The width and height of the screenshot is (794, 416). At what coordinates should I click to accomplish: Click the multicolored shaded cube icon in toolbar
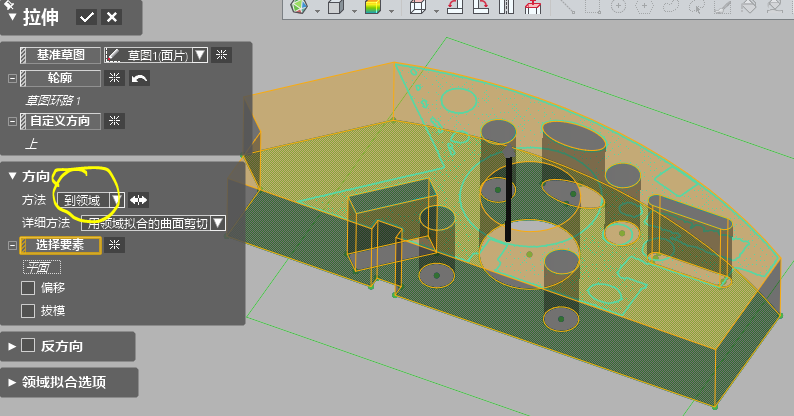(x=372, y=8)
